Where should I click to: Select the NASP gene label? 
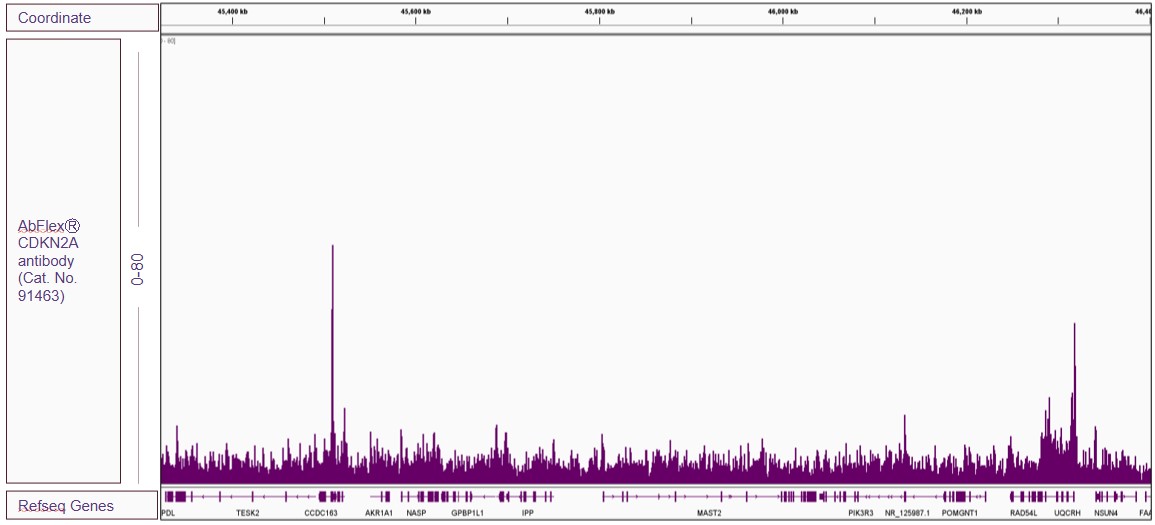coord(416,512)
